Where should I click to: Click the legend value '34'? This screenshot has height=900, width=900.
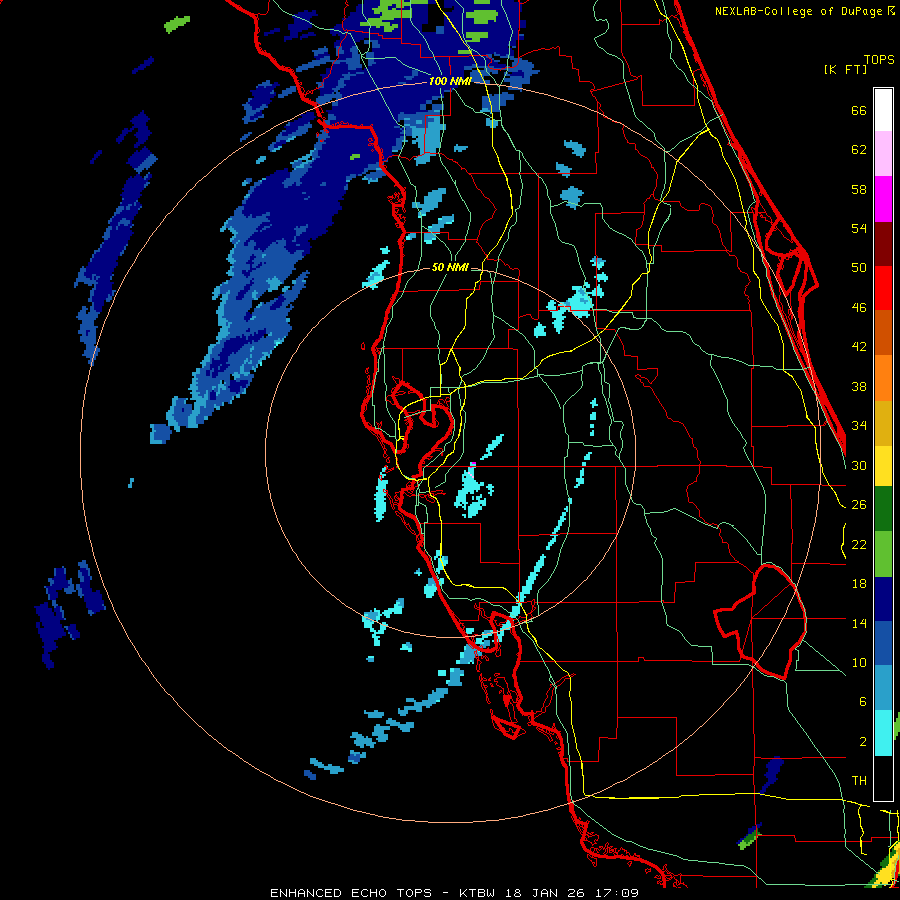click(859, 426)
